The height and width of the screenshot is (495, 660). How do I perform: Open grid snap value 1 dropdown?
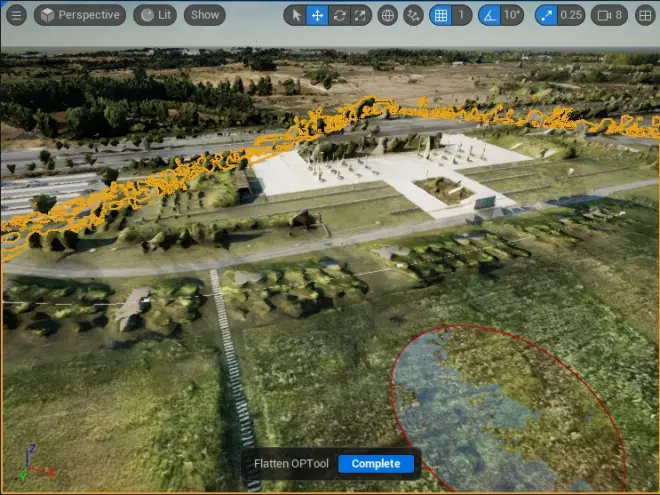(x=462, y=16)
